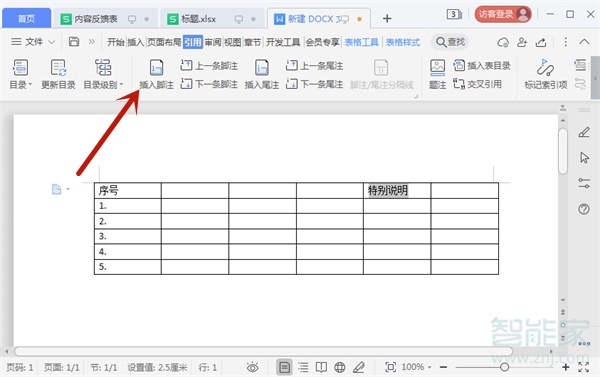Click the zoom in plus button
This screenshot has height=377, width=600.
click(566, 367)
